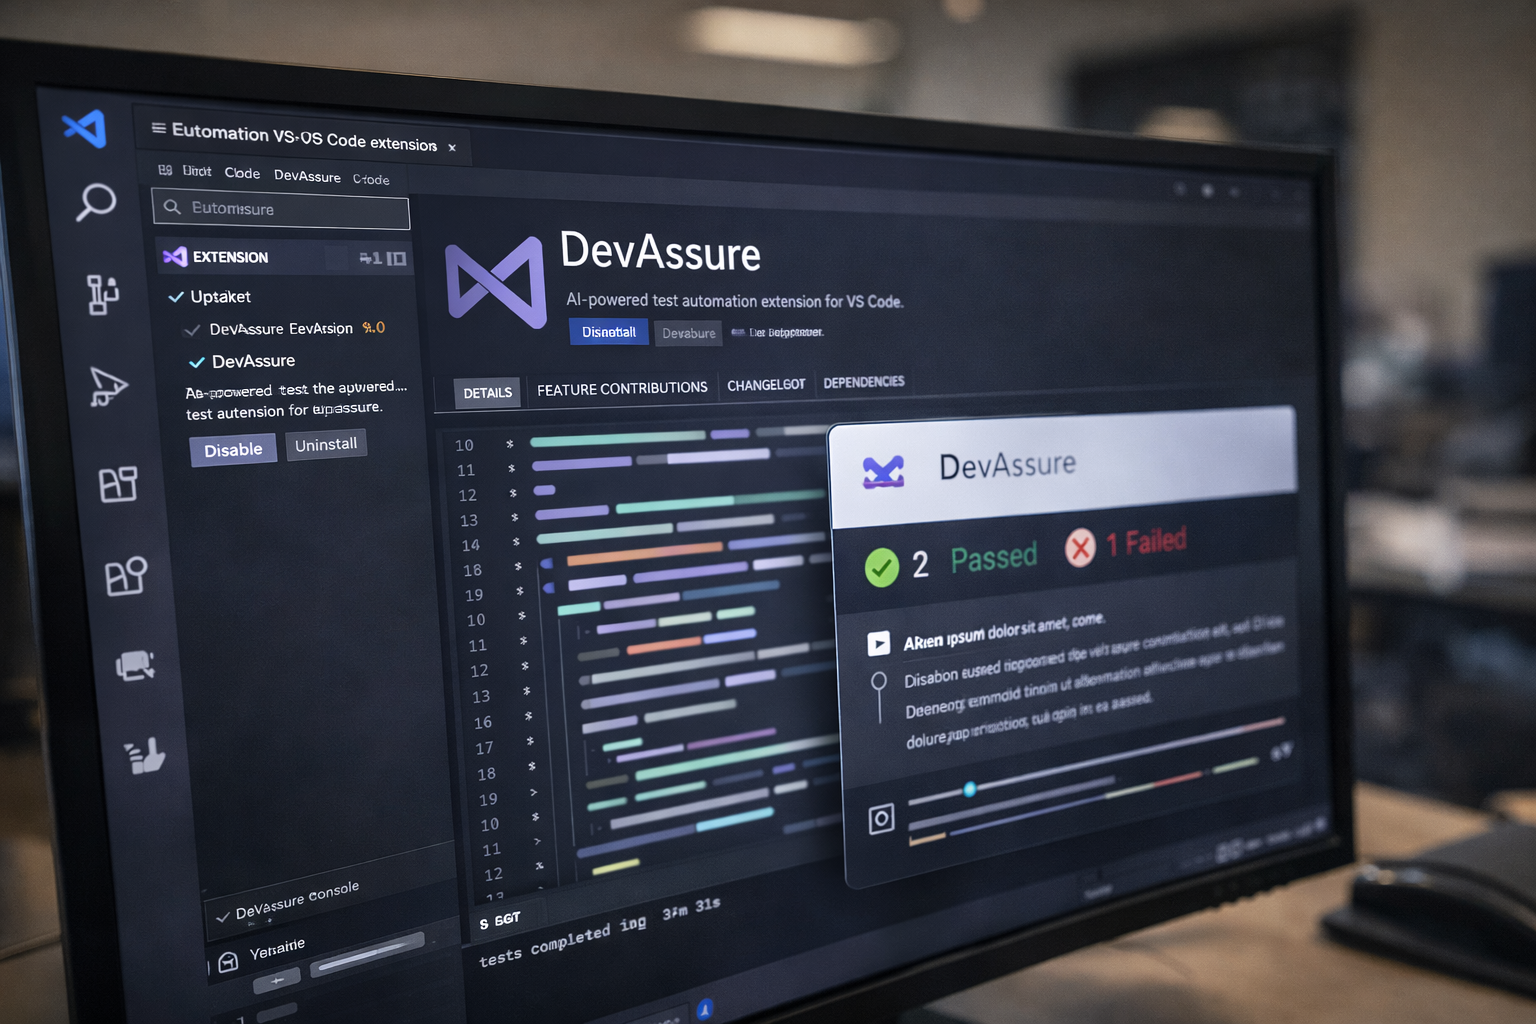
Task: Click the Disable button for DevAssure
Action: tap(233, 450)
